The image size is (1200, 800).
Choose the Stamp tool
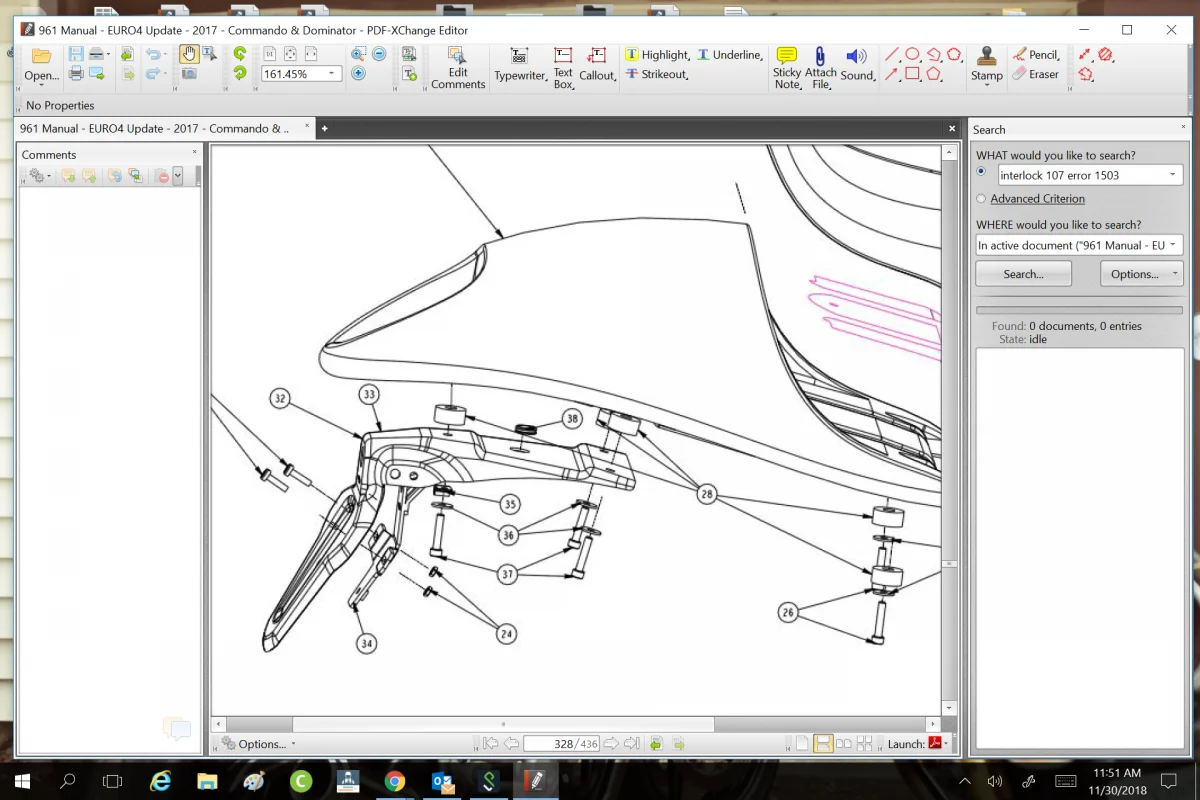986,57
